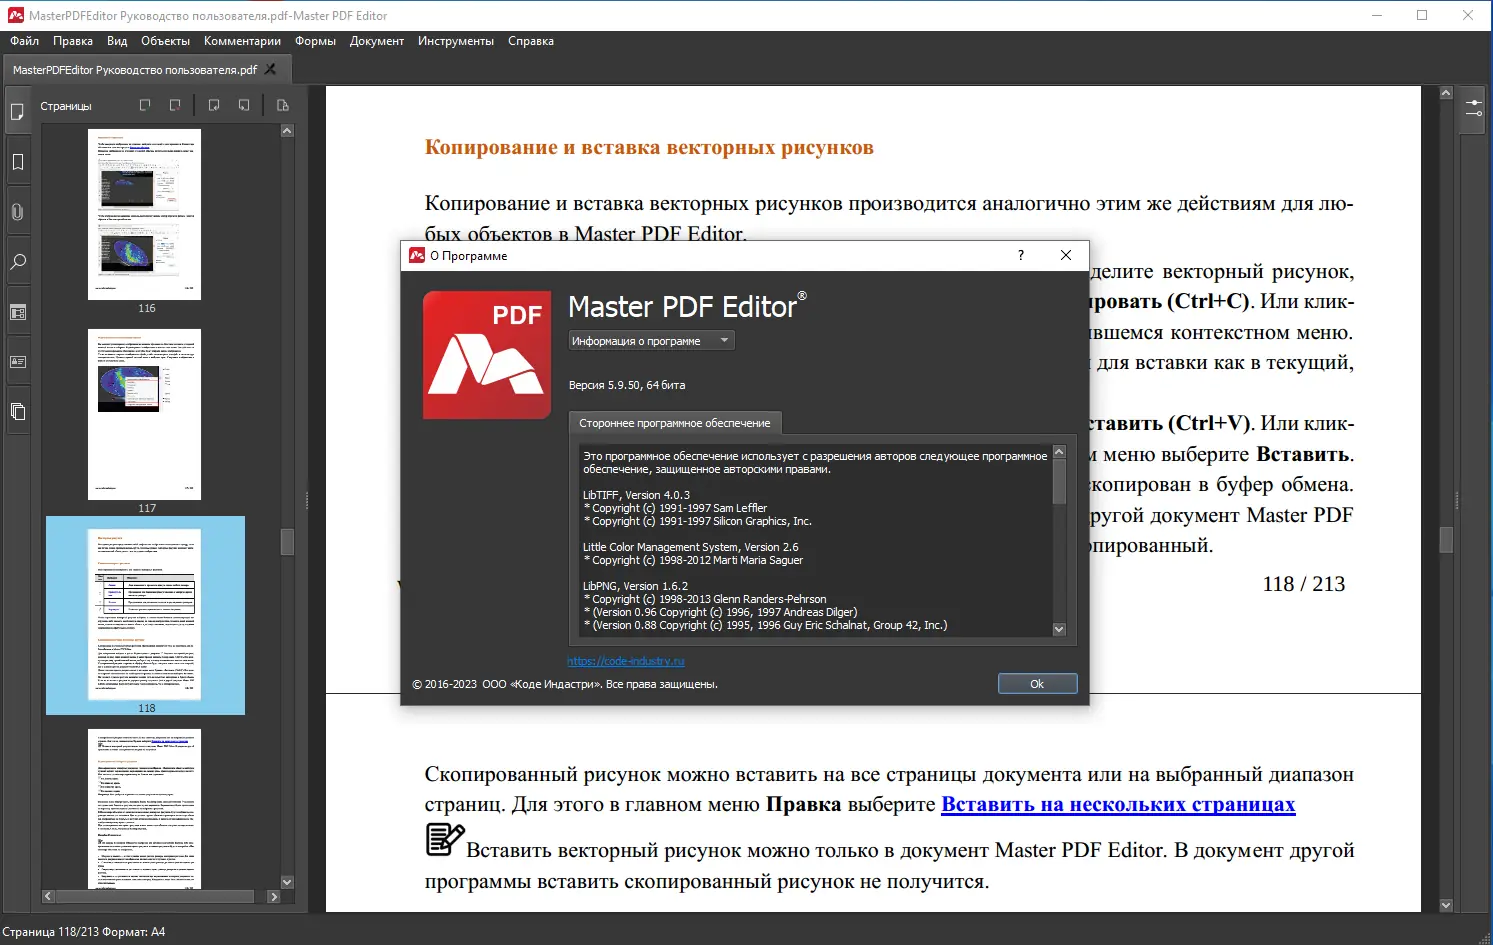The image size is (1493, 945).
Task: Open the Формы menu
Action: coord(315,41)
